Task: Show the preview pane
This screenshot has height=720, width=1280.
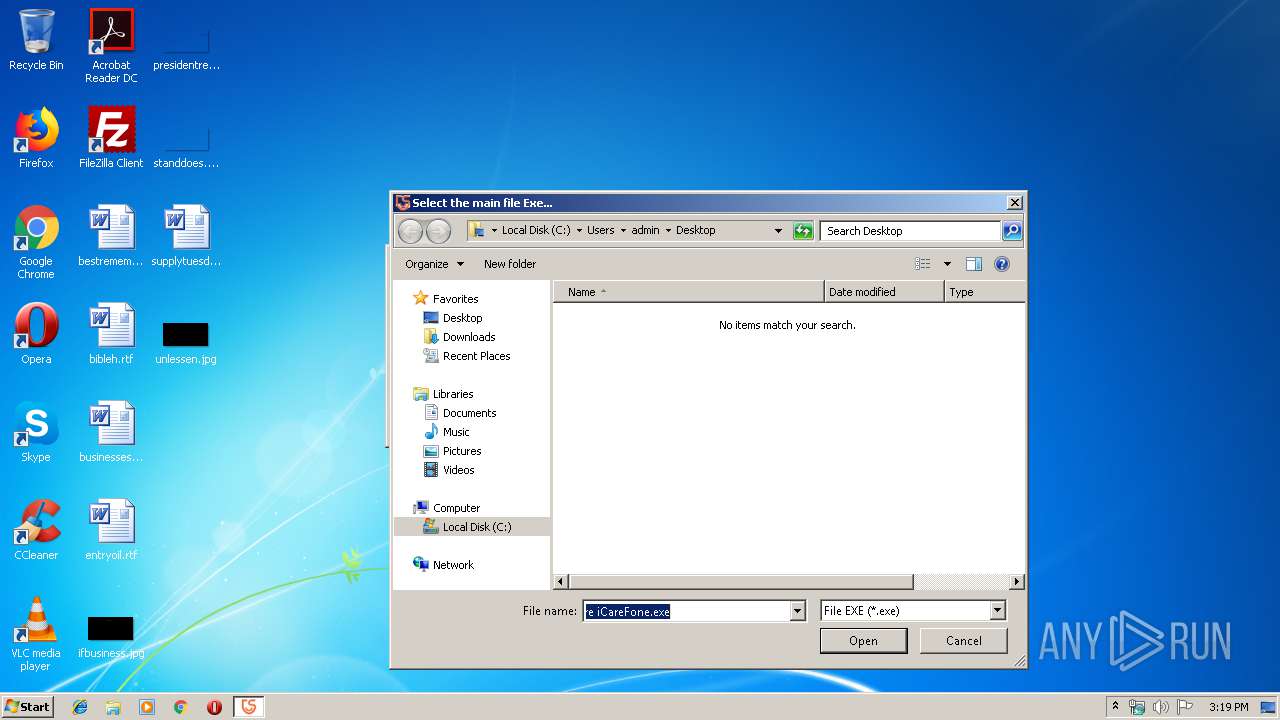Action: (x=974, y=264)
